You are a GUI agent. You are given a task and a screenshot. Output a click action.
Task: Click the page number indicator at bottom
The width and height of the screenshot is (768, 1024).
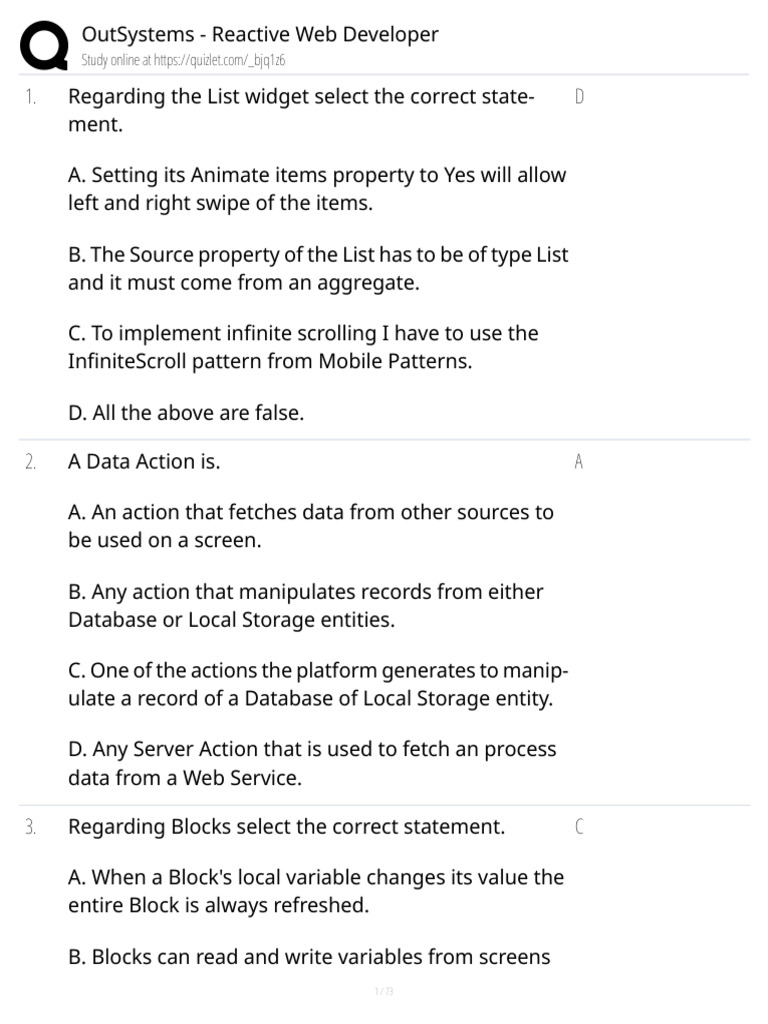tap(384, 992)
